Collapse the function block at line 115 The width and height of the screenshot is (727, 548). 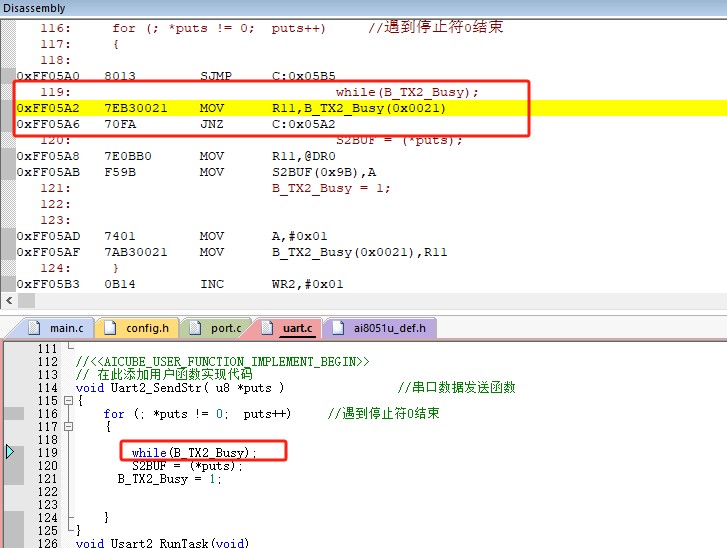pos(68,401)
